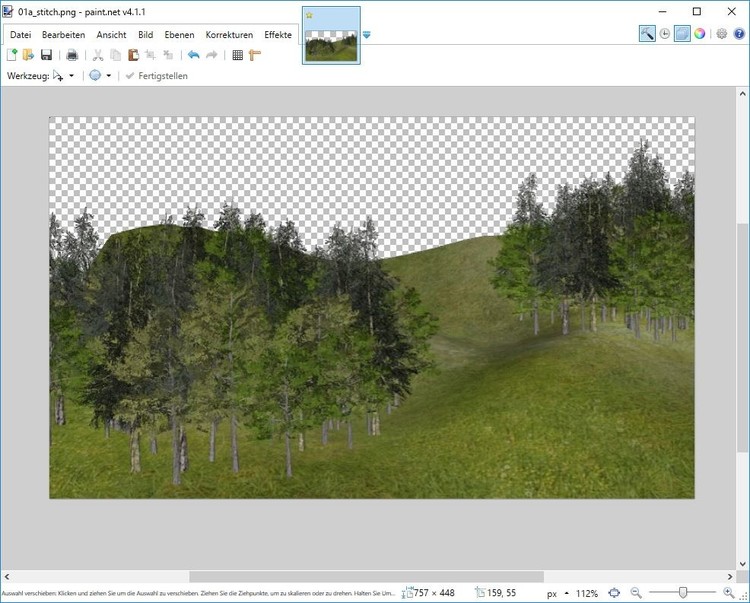This screenshot has width=750, height=603.
Task: Open the Ebenen menu
Action: coord(179,35)
